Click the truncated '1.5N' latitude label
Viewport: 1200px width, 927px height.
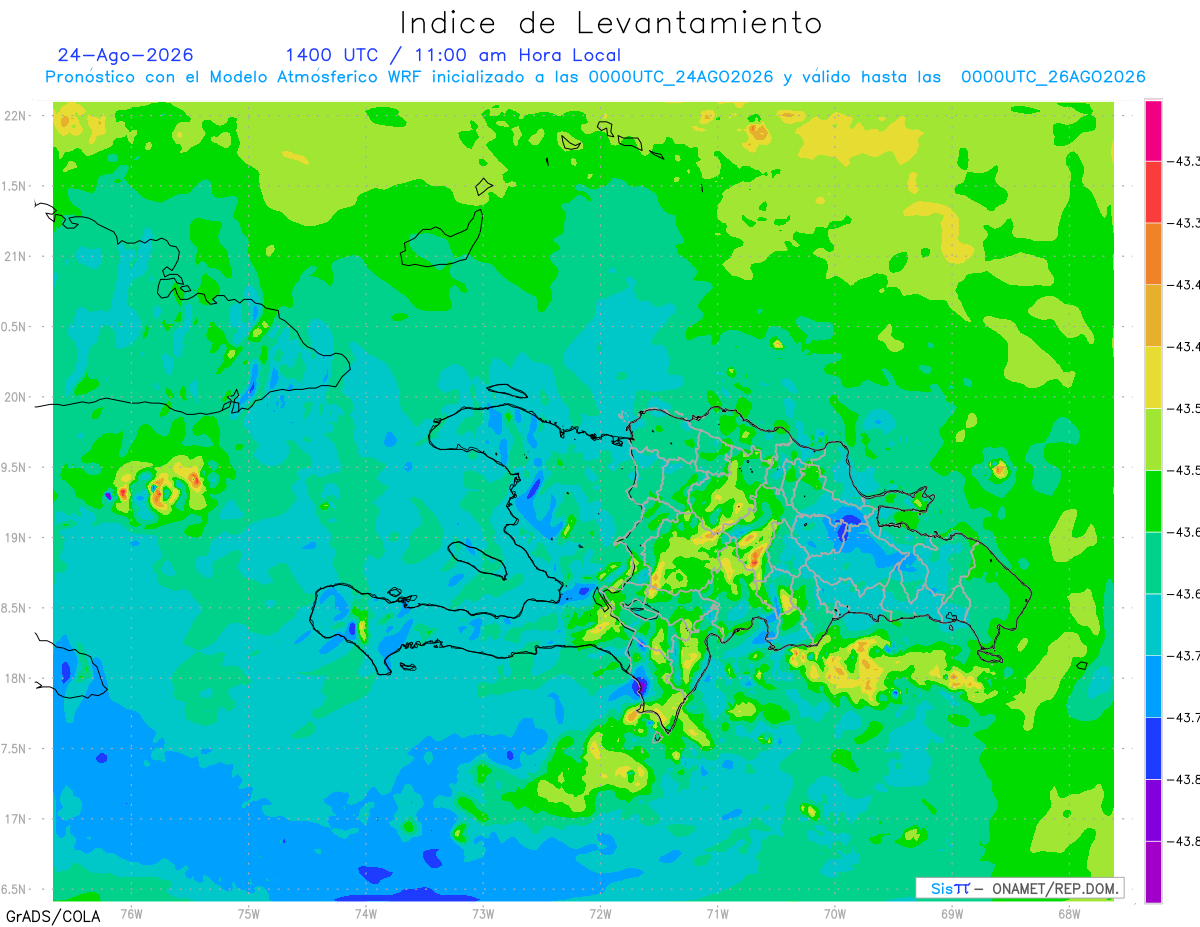[13, 187]
